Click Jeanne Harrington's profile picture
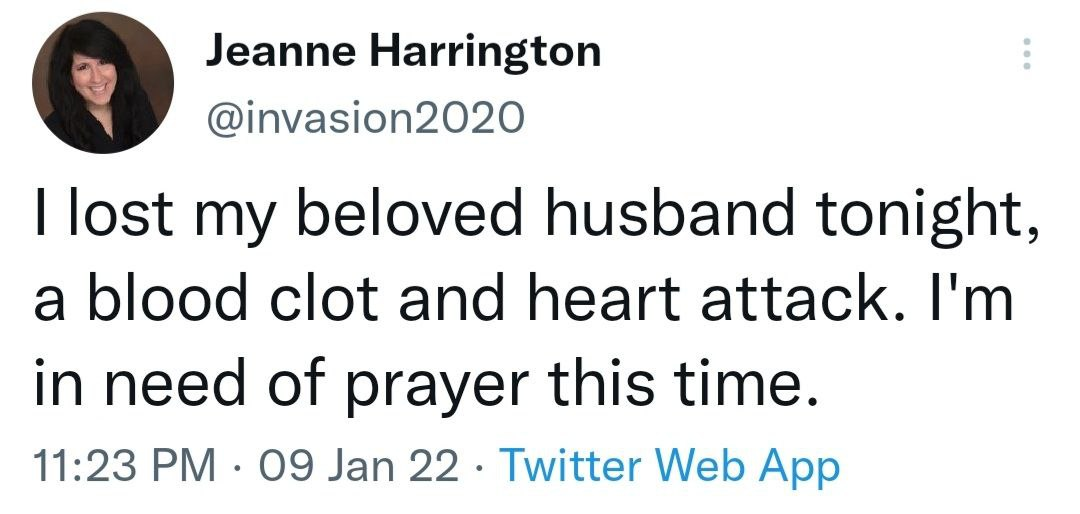 [103, 84]
